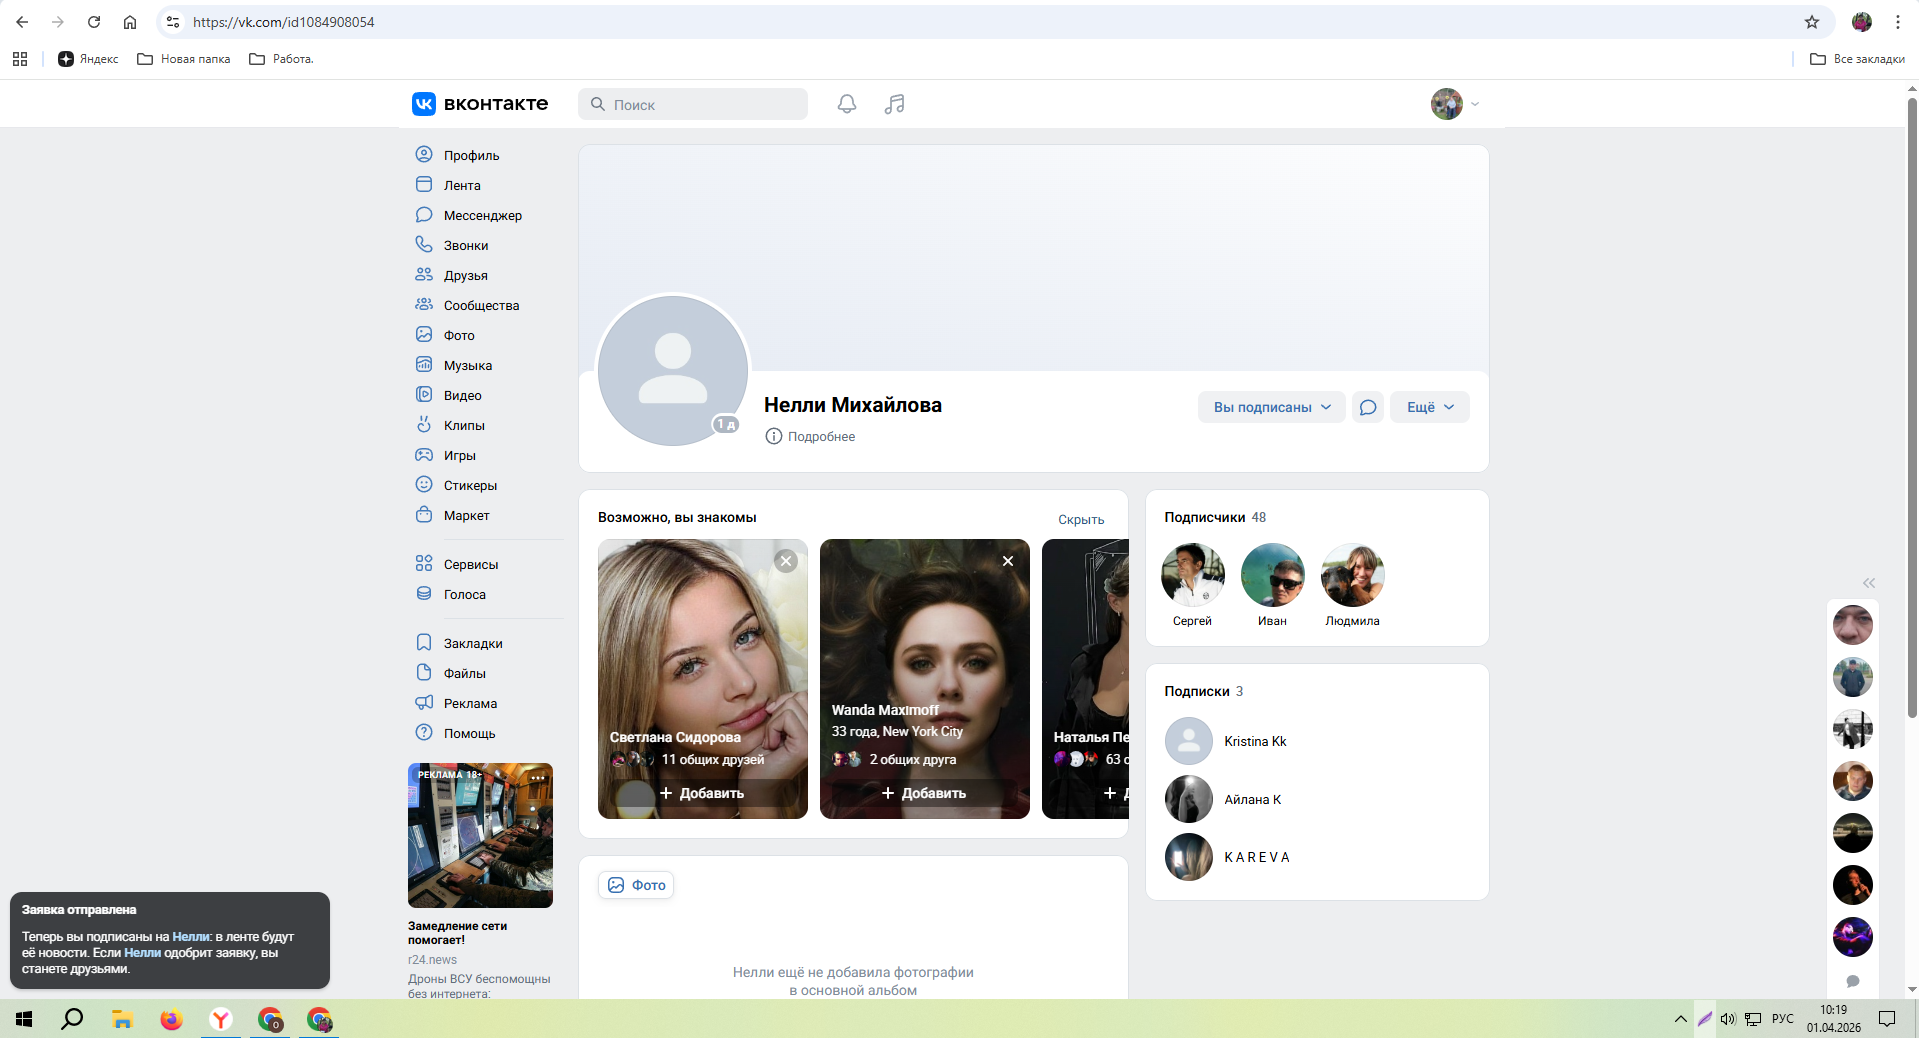
Task: Click the Закладки bookmark icon
Action: click(424, 643)
